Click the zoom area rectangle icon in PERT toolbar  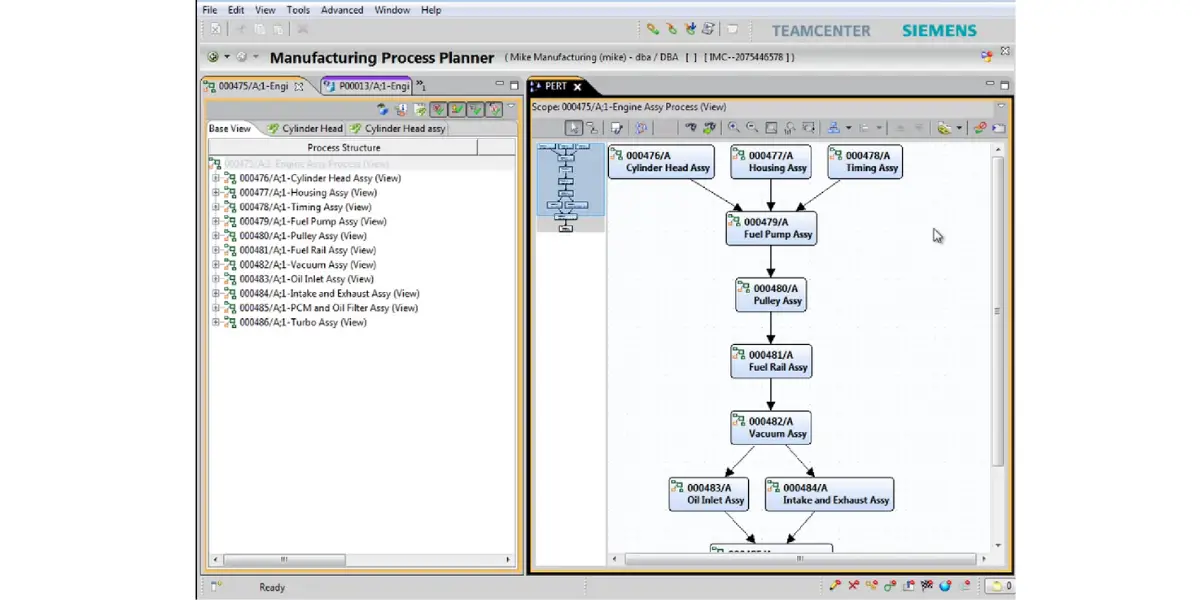tap(808, 128)
